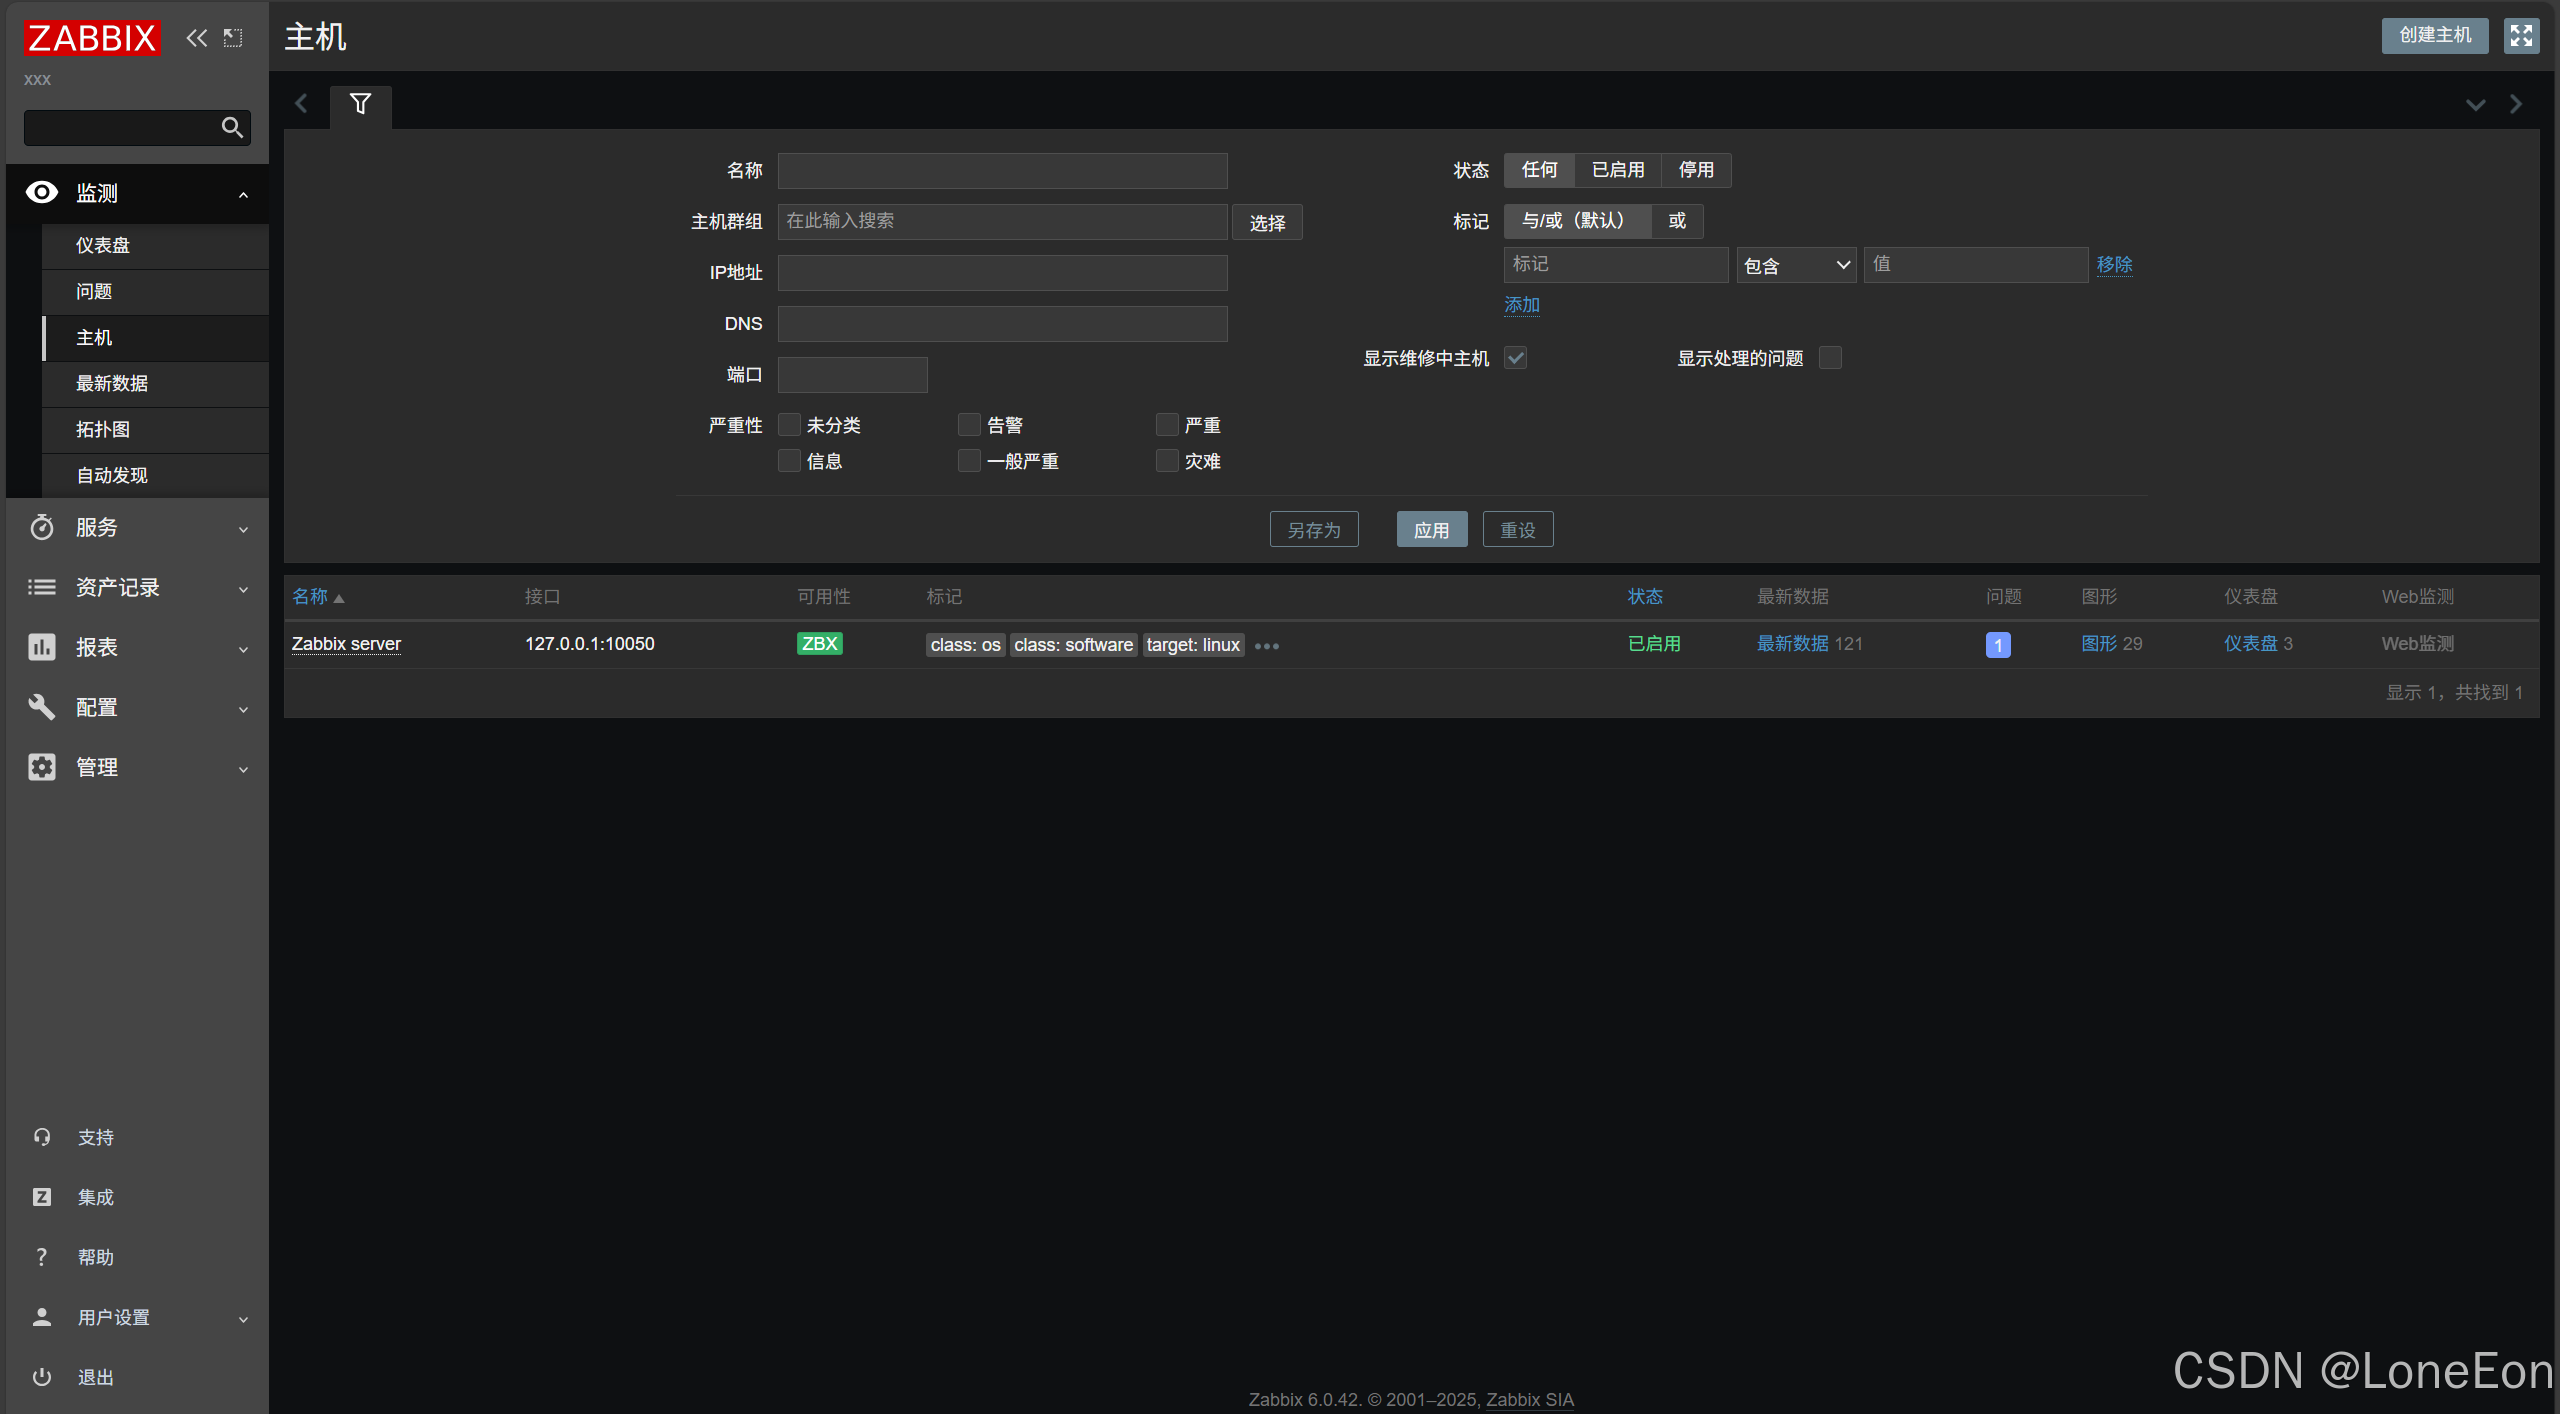Image resolution: width=2560 pixels, height=1414 pixels.
Task: Click the previous filter tab left arrow
Action: [301, 104]
